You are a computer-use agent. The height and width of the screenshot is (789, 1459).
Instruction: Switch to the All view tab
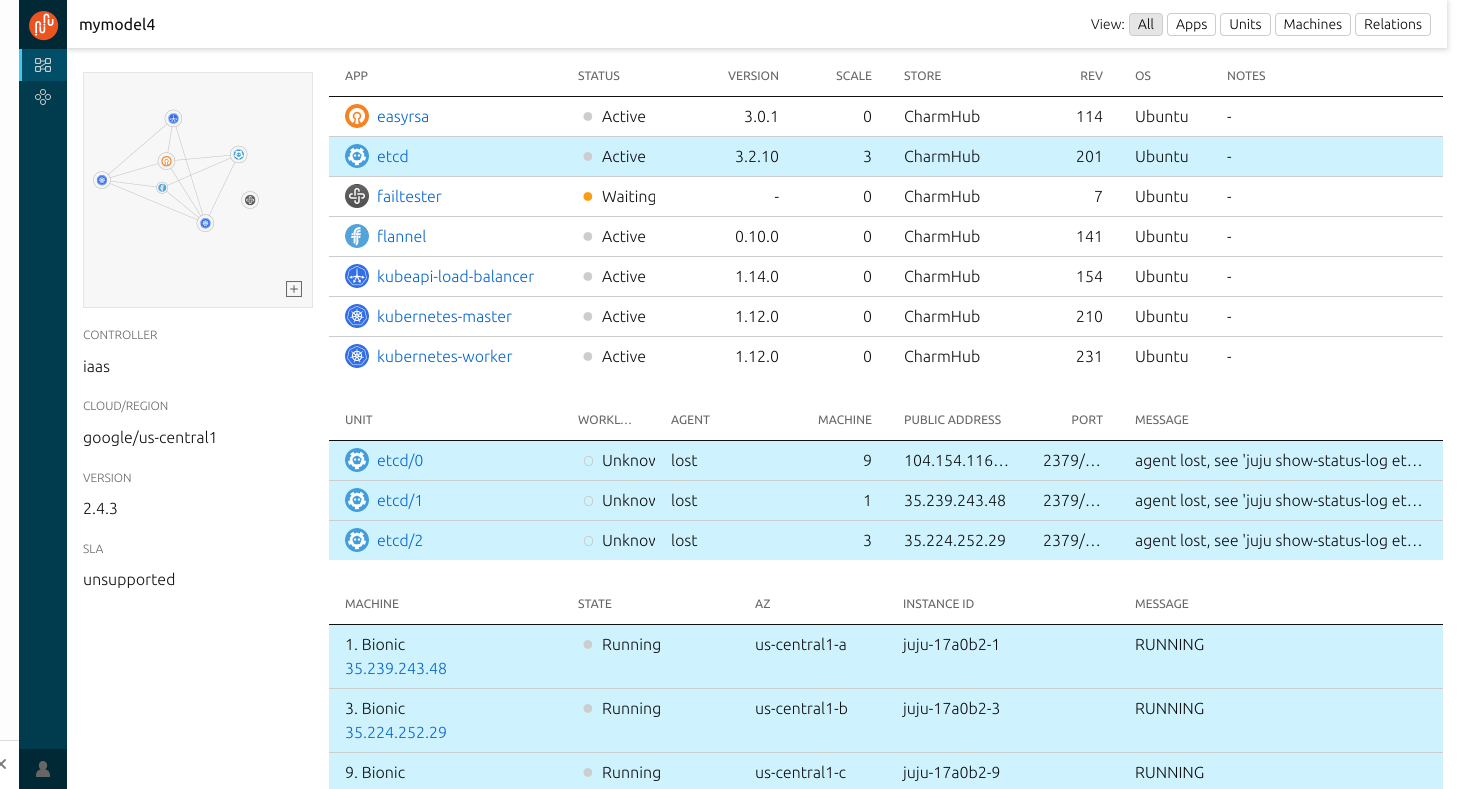pos(1146,24)
